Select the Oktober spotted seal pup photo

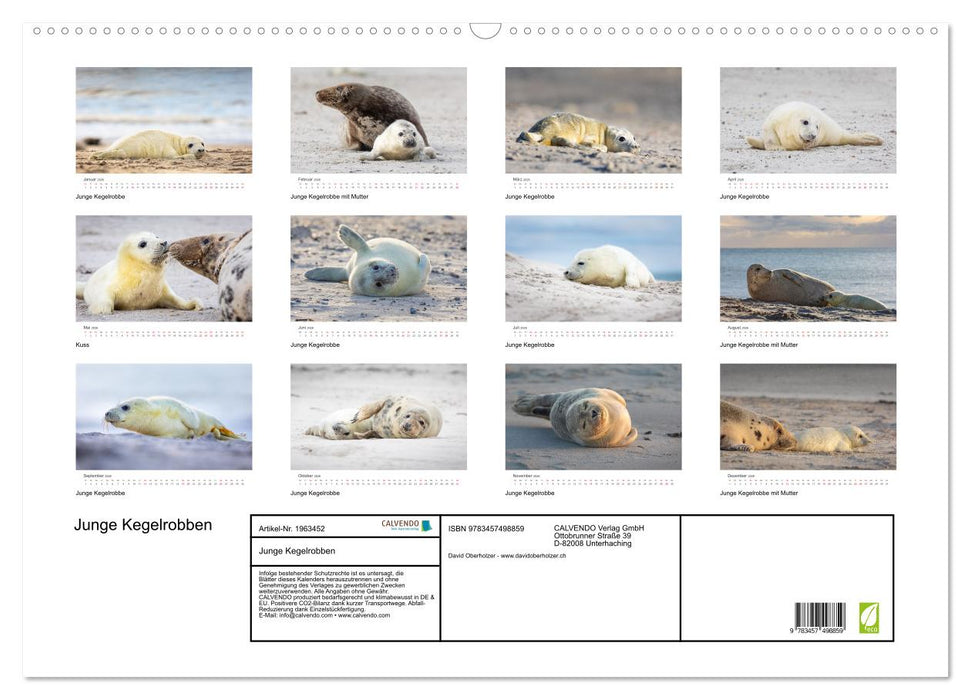click(378, 416)
